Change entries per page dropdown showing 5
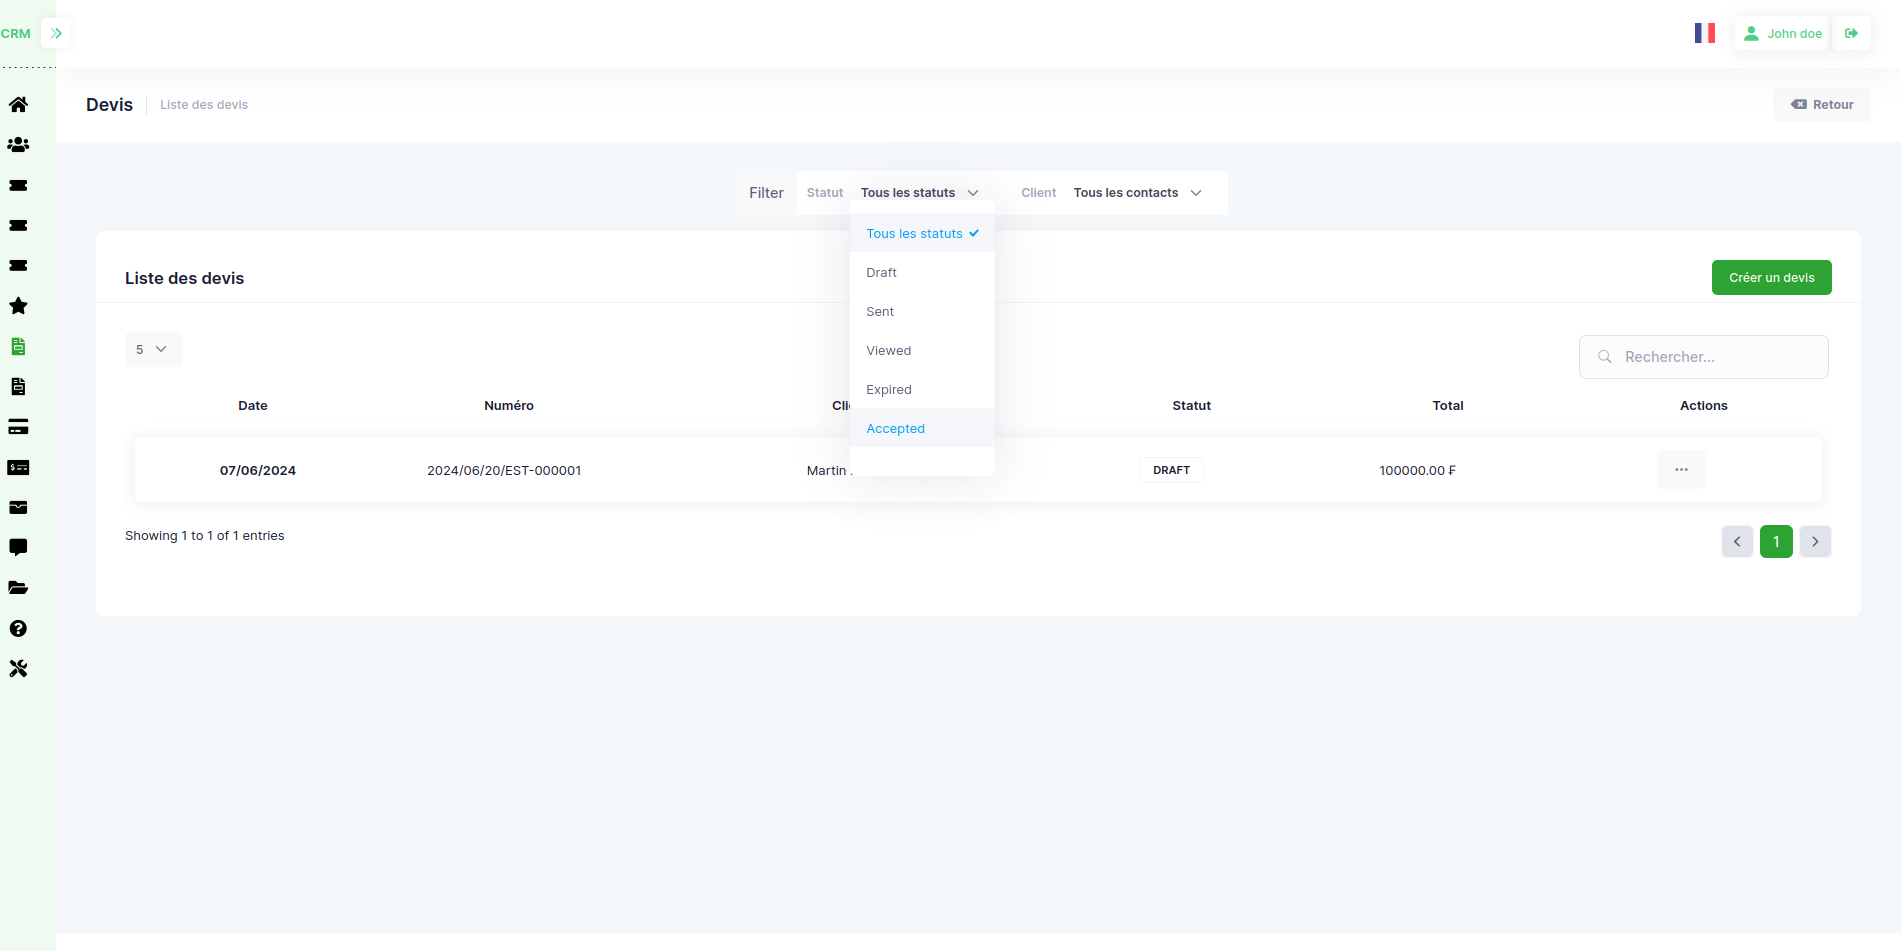This screenshot has height=951, width=1901. pos(153,349)
